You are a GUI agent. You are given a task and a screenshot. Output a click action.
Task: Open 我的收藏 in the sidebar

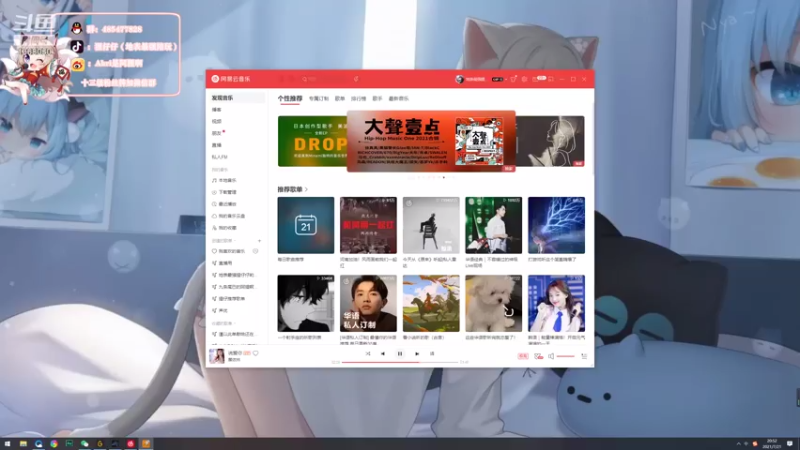pos(224,228)
